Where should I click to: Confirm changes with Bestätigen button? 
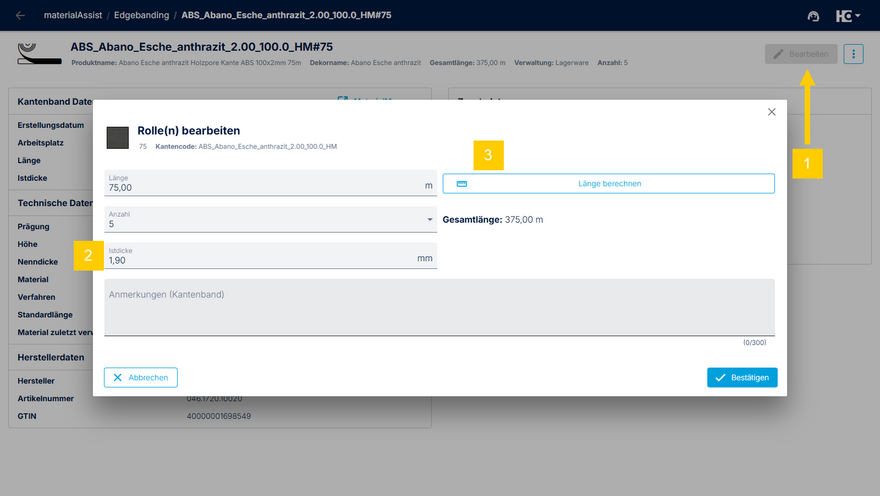[741, 377]
